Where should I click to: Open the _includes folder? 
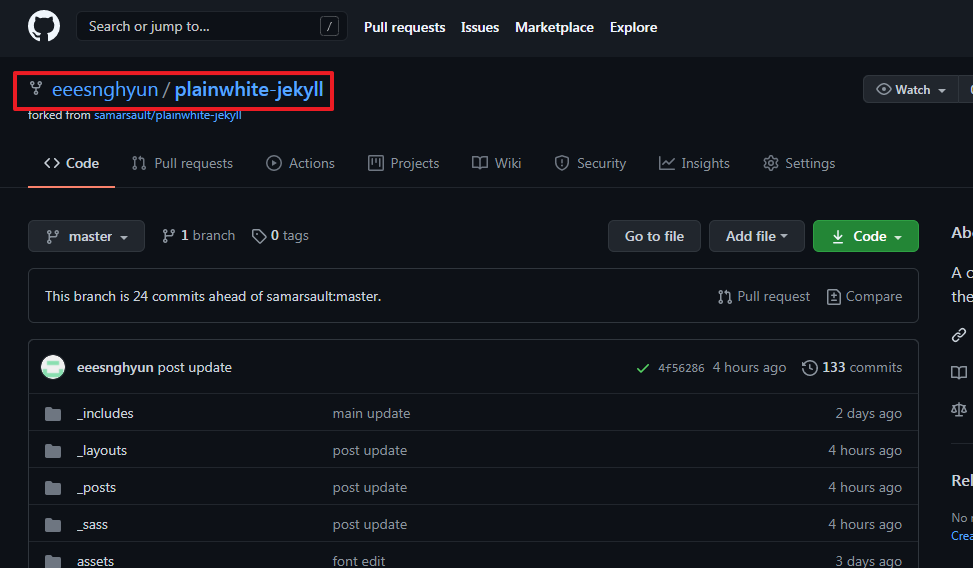point(105,413)
